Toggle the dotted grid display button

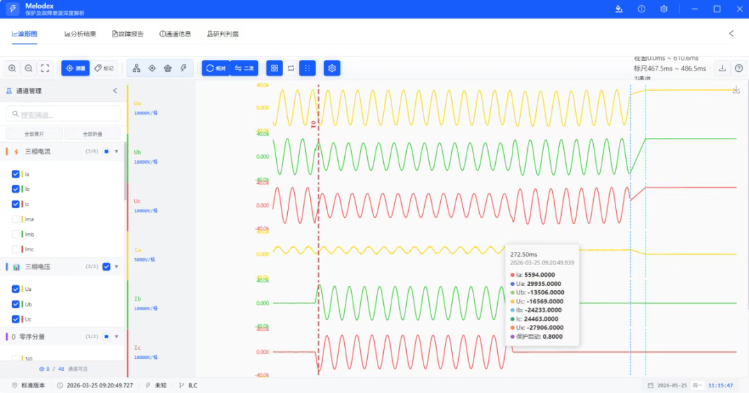(307, 68)
